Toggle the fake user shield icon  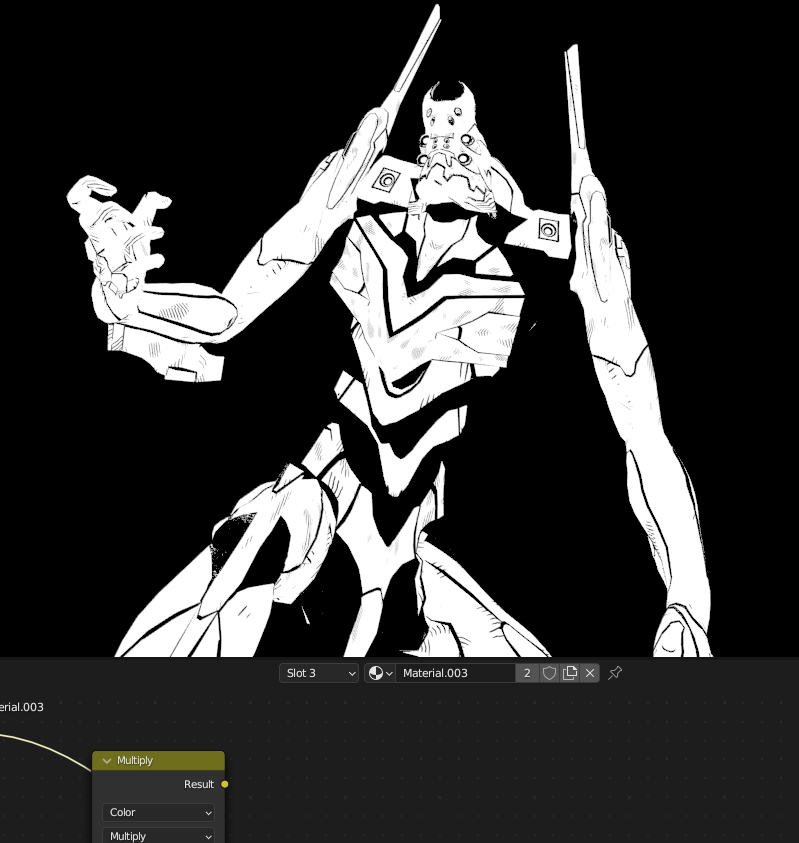549,673
